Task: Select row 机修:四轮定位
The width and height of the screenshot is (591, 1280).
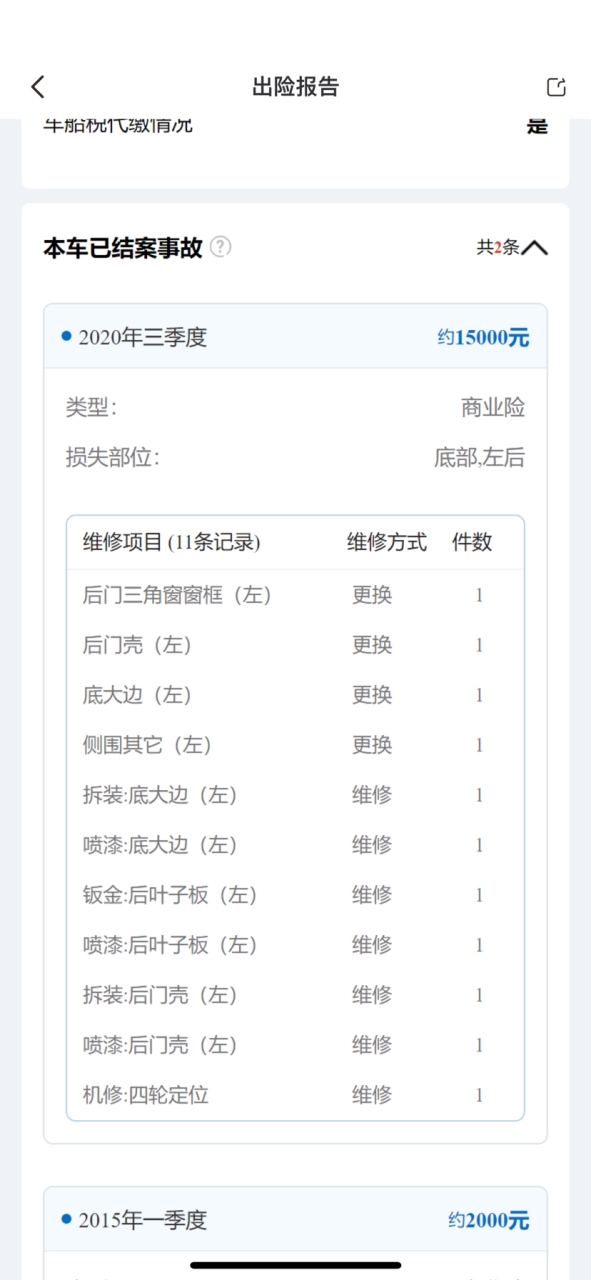Action: (x=295, y=1095)
